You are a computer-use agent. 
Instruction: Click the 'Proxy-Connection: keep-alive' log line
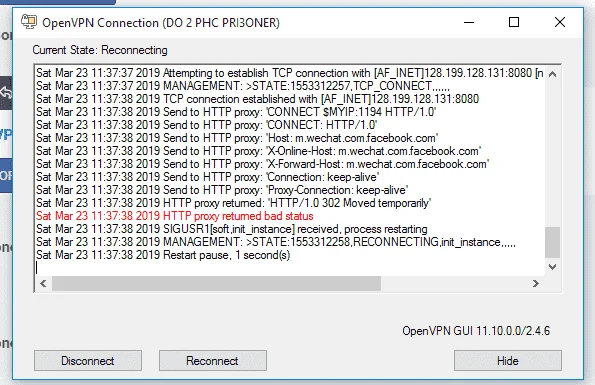222,190
